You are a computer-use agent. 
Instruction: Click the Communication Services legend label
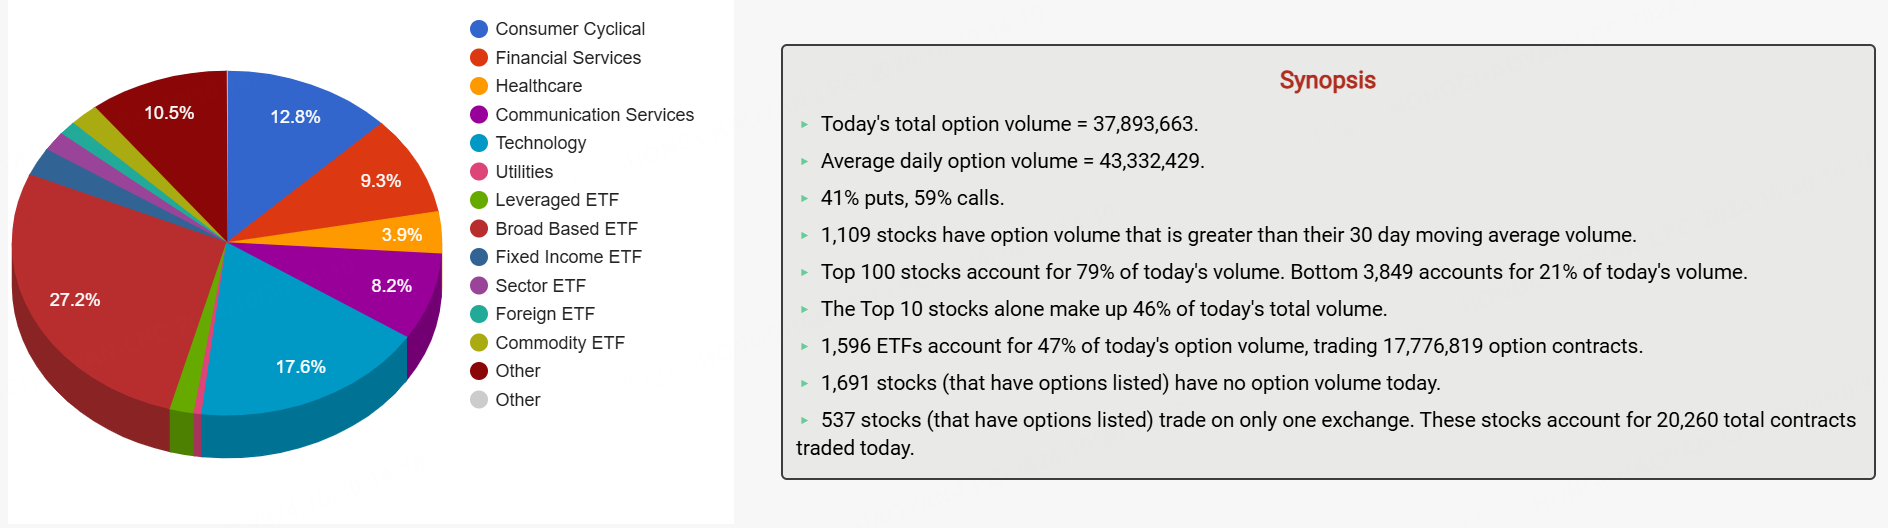pyautogui.click(x=594, y=115)
